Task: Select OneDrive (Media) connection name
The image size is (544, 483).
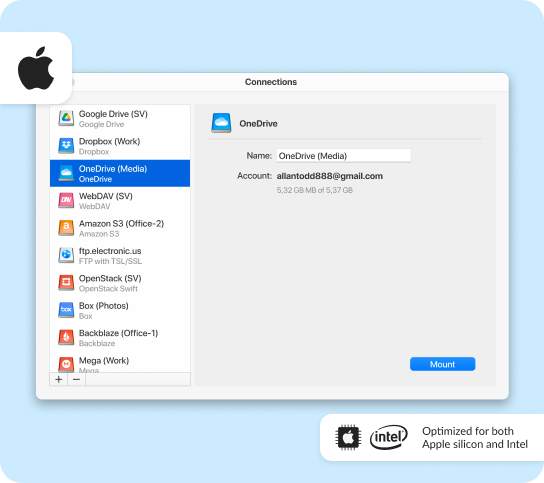Action: click(x=113, y=169)
